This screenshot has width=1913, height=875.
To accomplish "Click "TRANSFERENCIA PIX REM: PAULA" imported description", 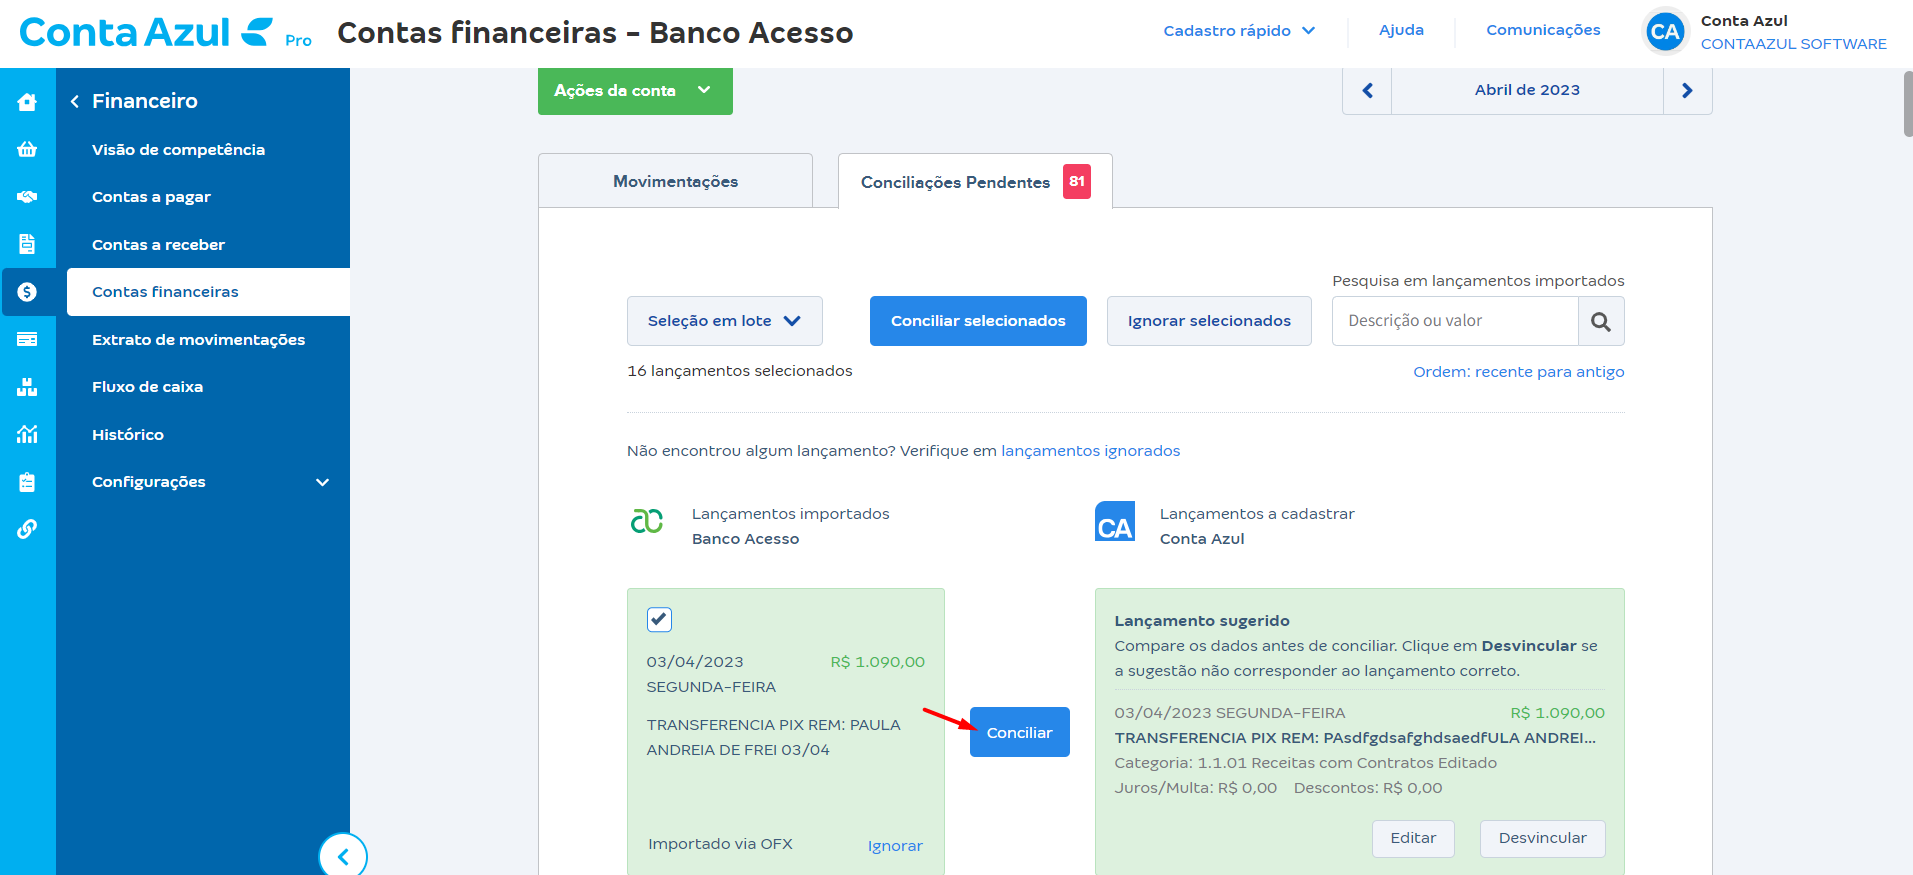I will (773, 725).
